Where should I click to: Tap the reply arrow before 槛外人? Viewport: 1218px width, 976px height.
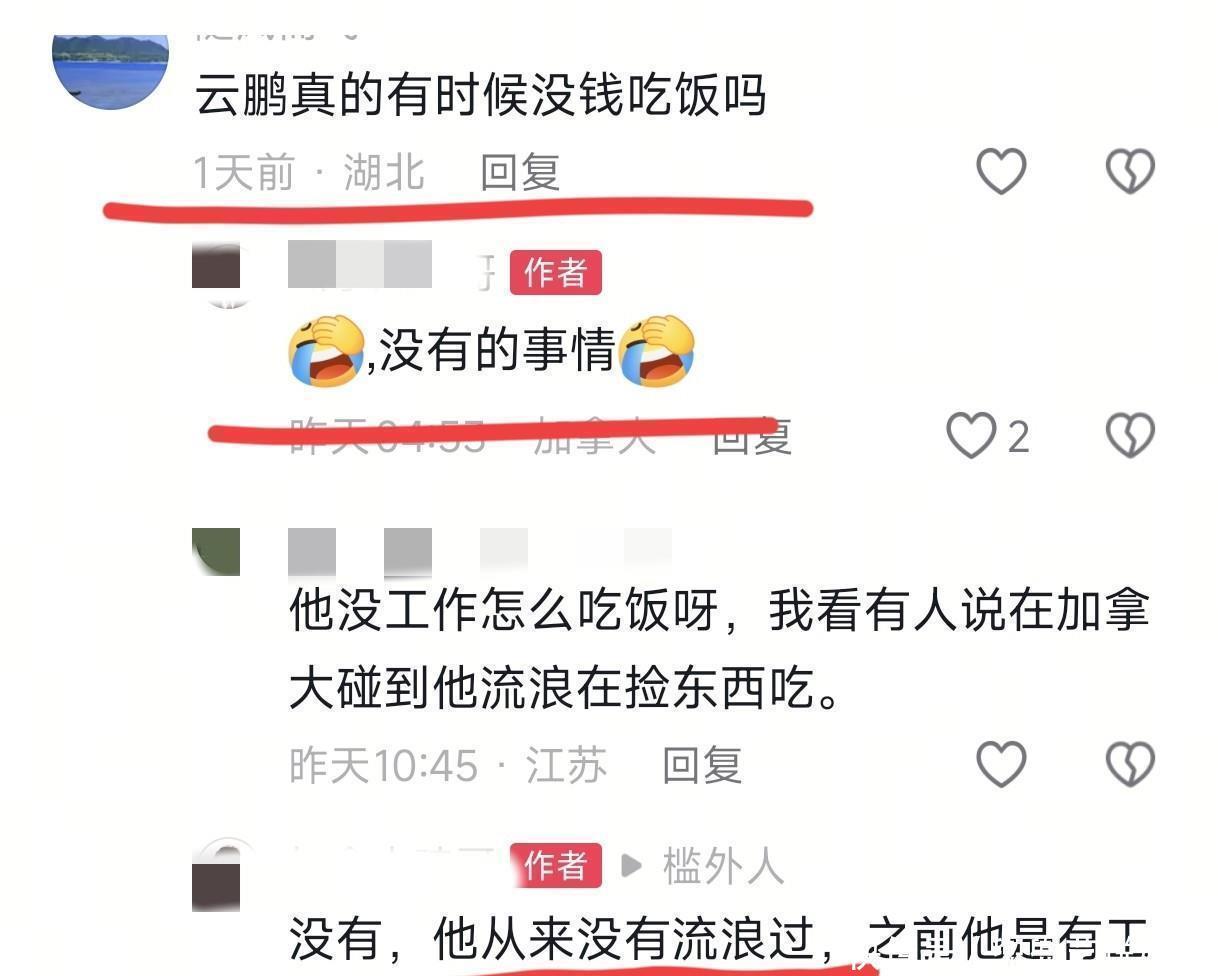[x=631, y=866]
